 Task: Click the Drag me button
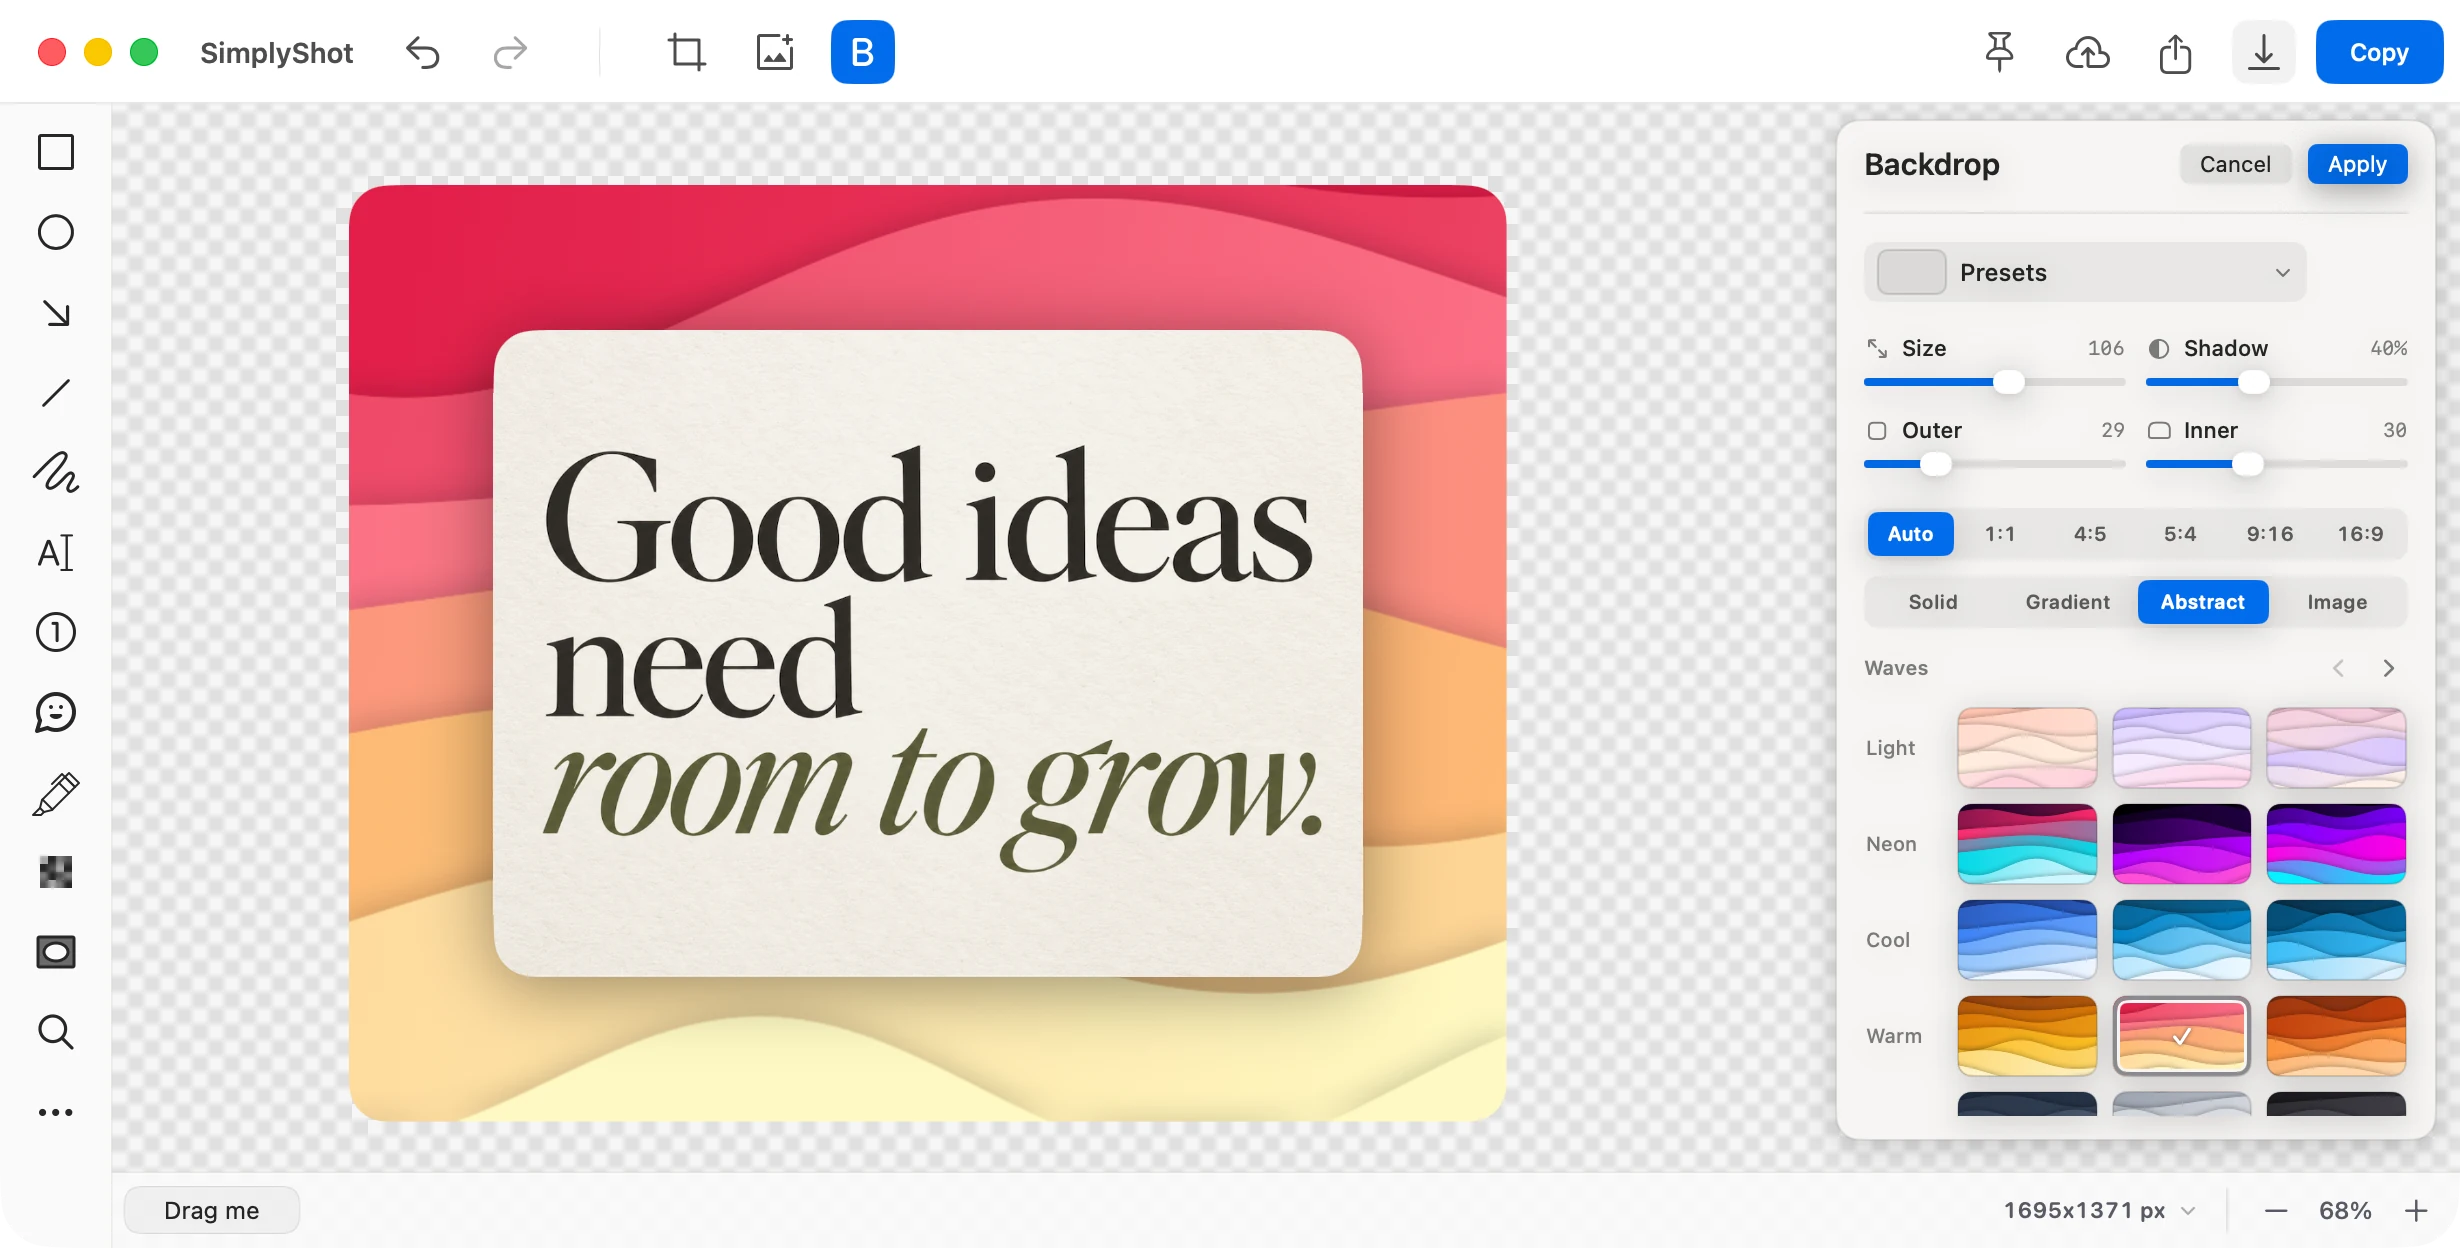point(212,1210)
